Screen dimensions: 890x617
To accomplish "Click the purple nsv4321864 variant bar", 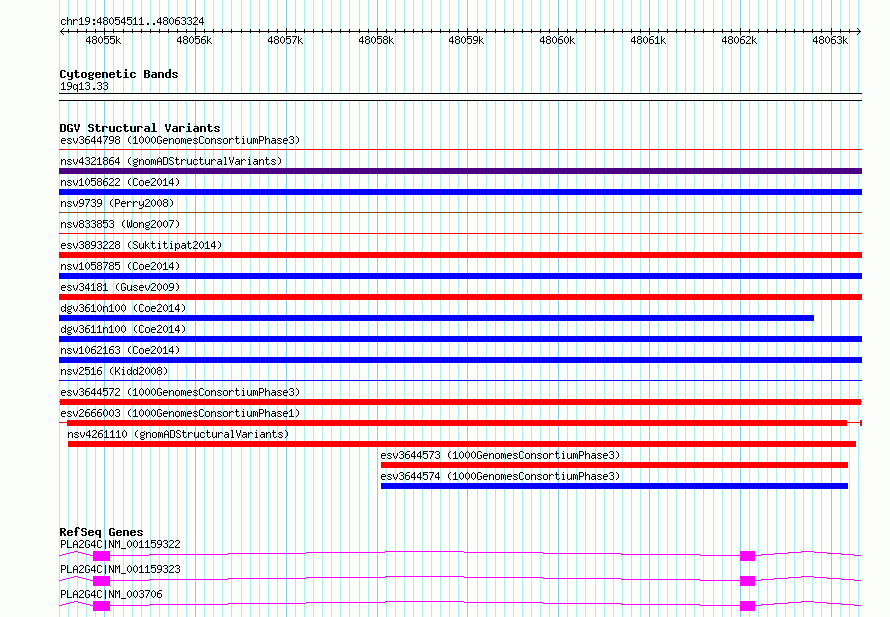I will pos(460,171).
